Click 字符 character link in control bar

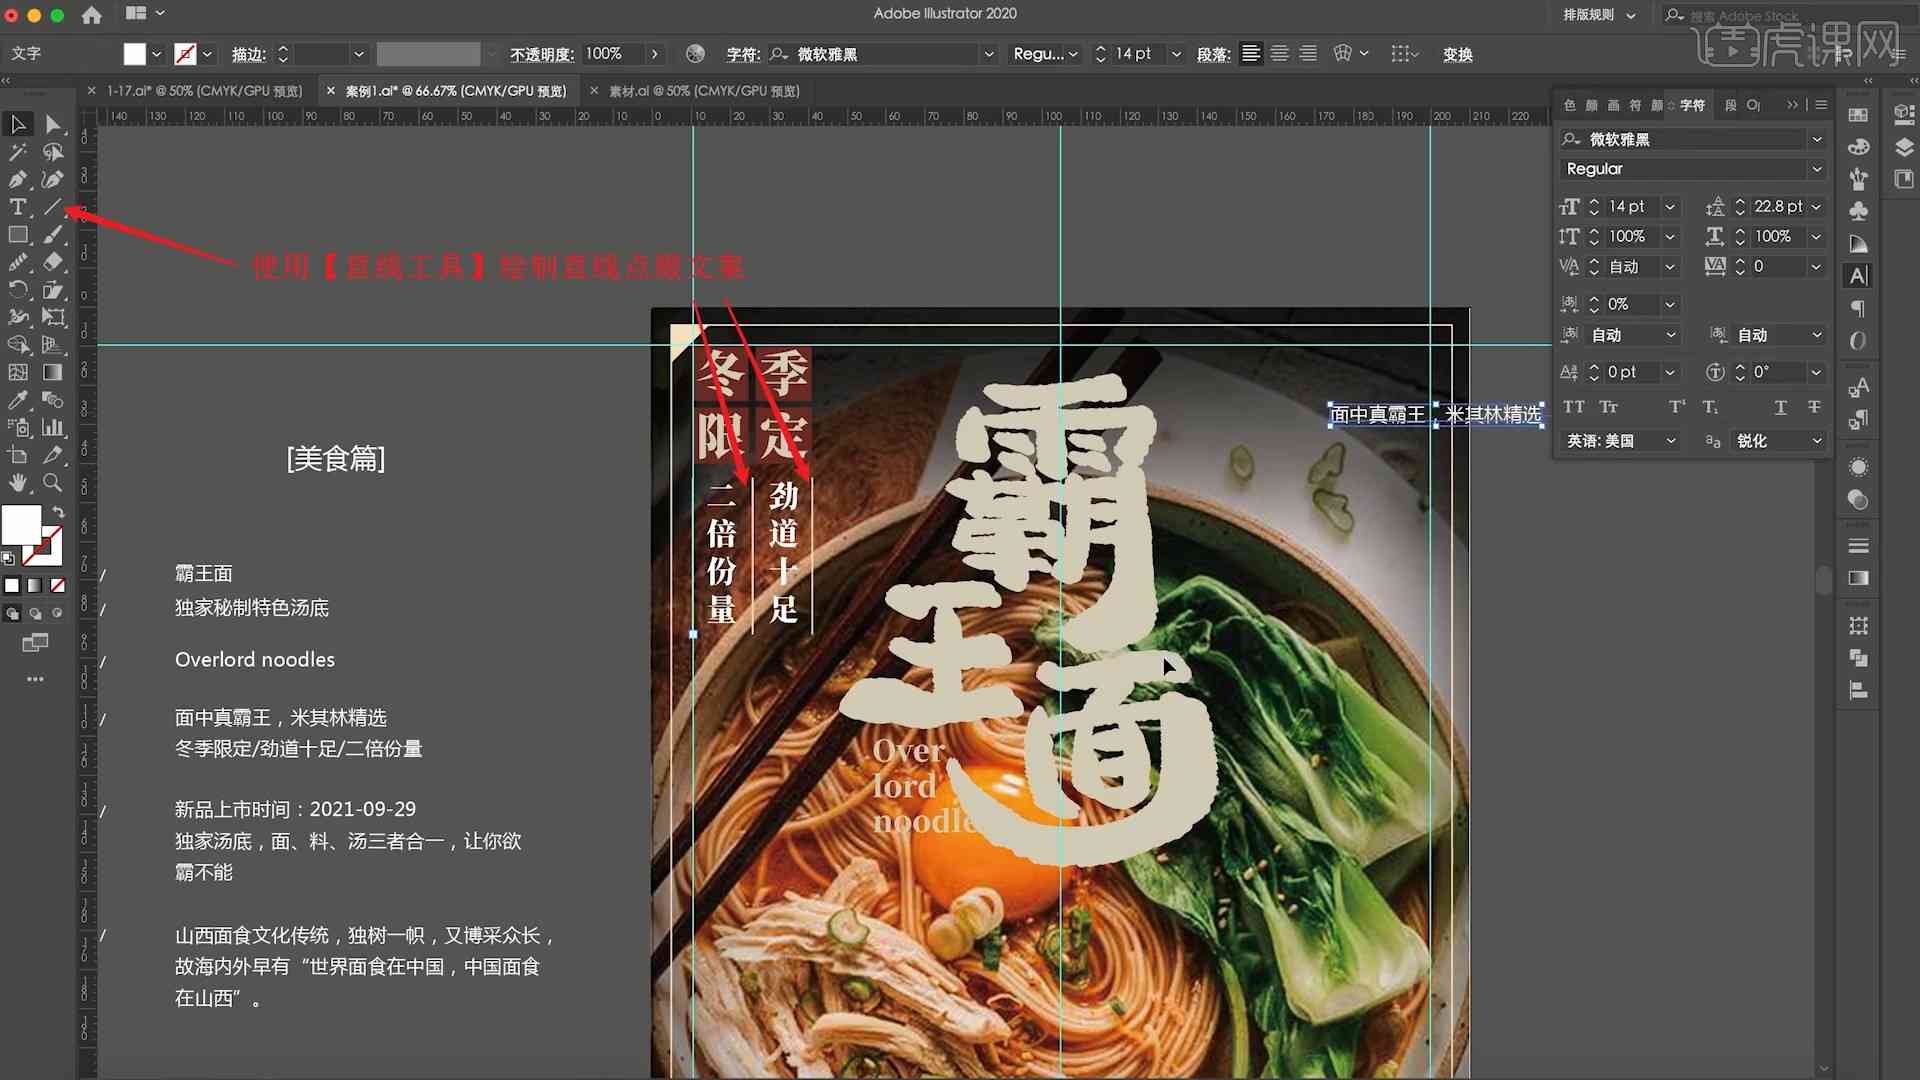(x=743, y=54)
